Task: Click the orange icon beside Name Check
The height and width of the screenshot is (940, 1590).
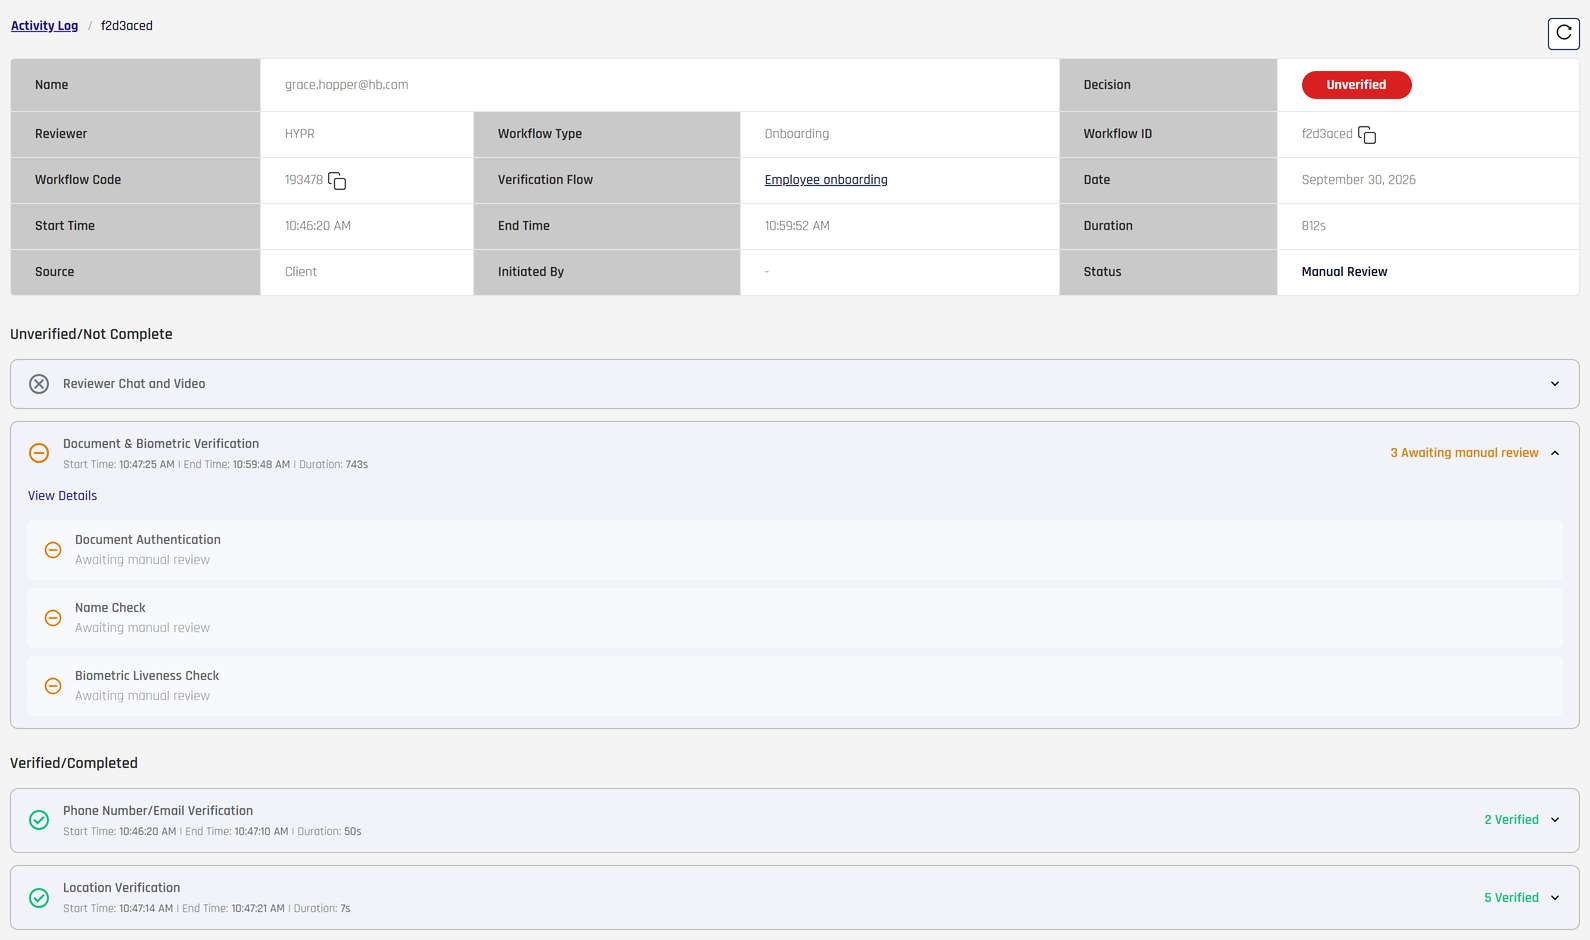Action: click(x=53, y=618)
